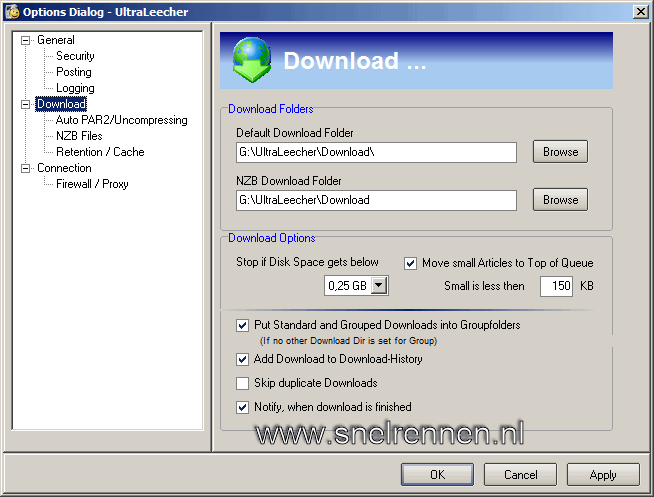Browse for the Default Download Folder
The height and width of the screenshot is (497, 654).
(x=560, y=152)
